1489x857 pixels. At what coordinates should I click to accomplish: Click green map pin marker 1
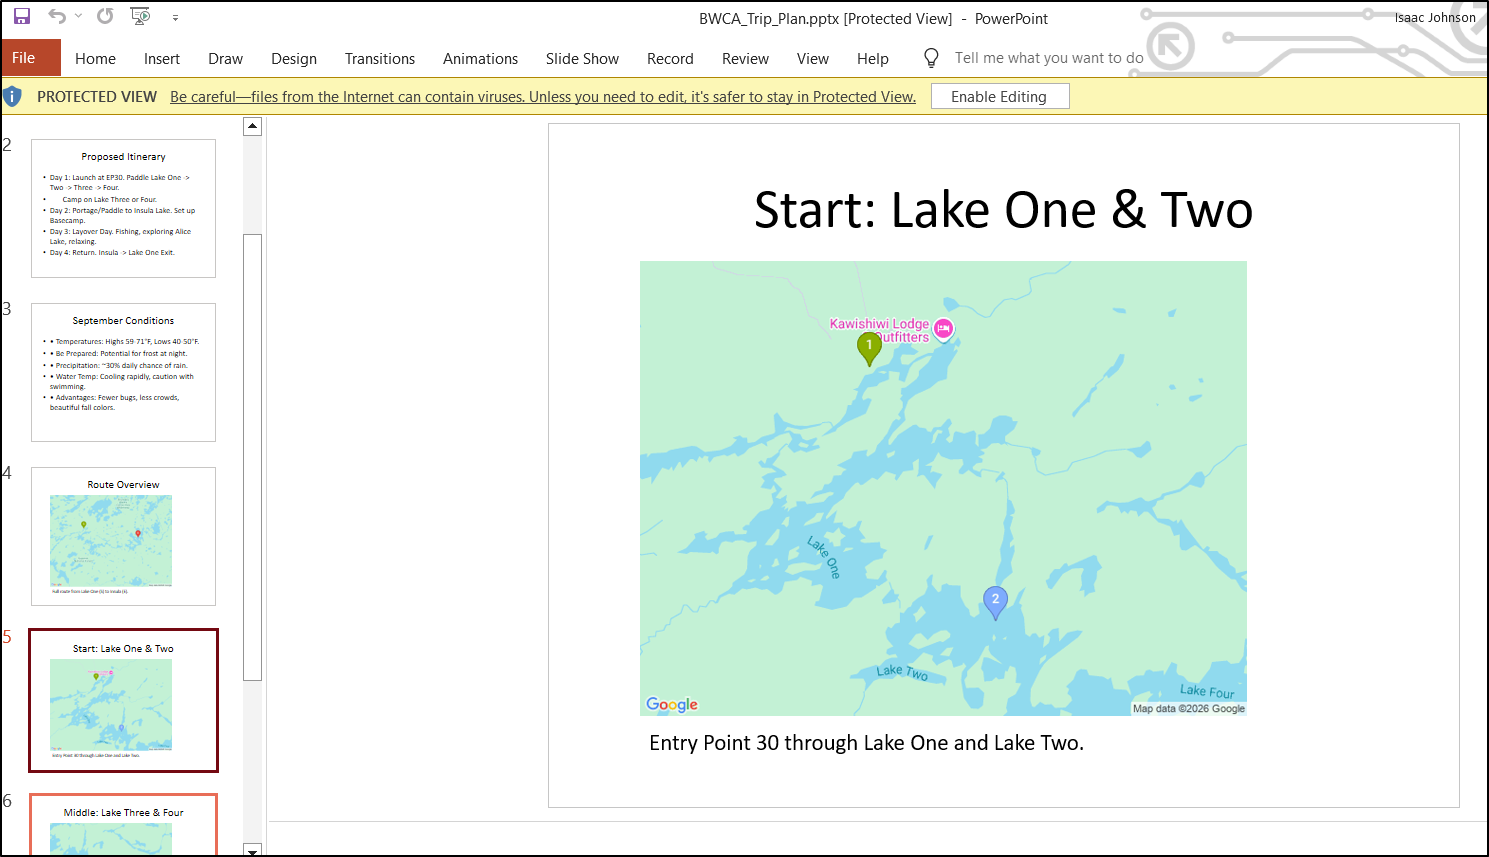tap(869, 347)
